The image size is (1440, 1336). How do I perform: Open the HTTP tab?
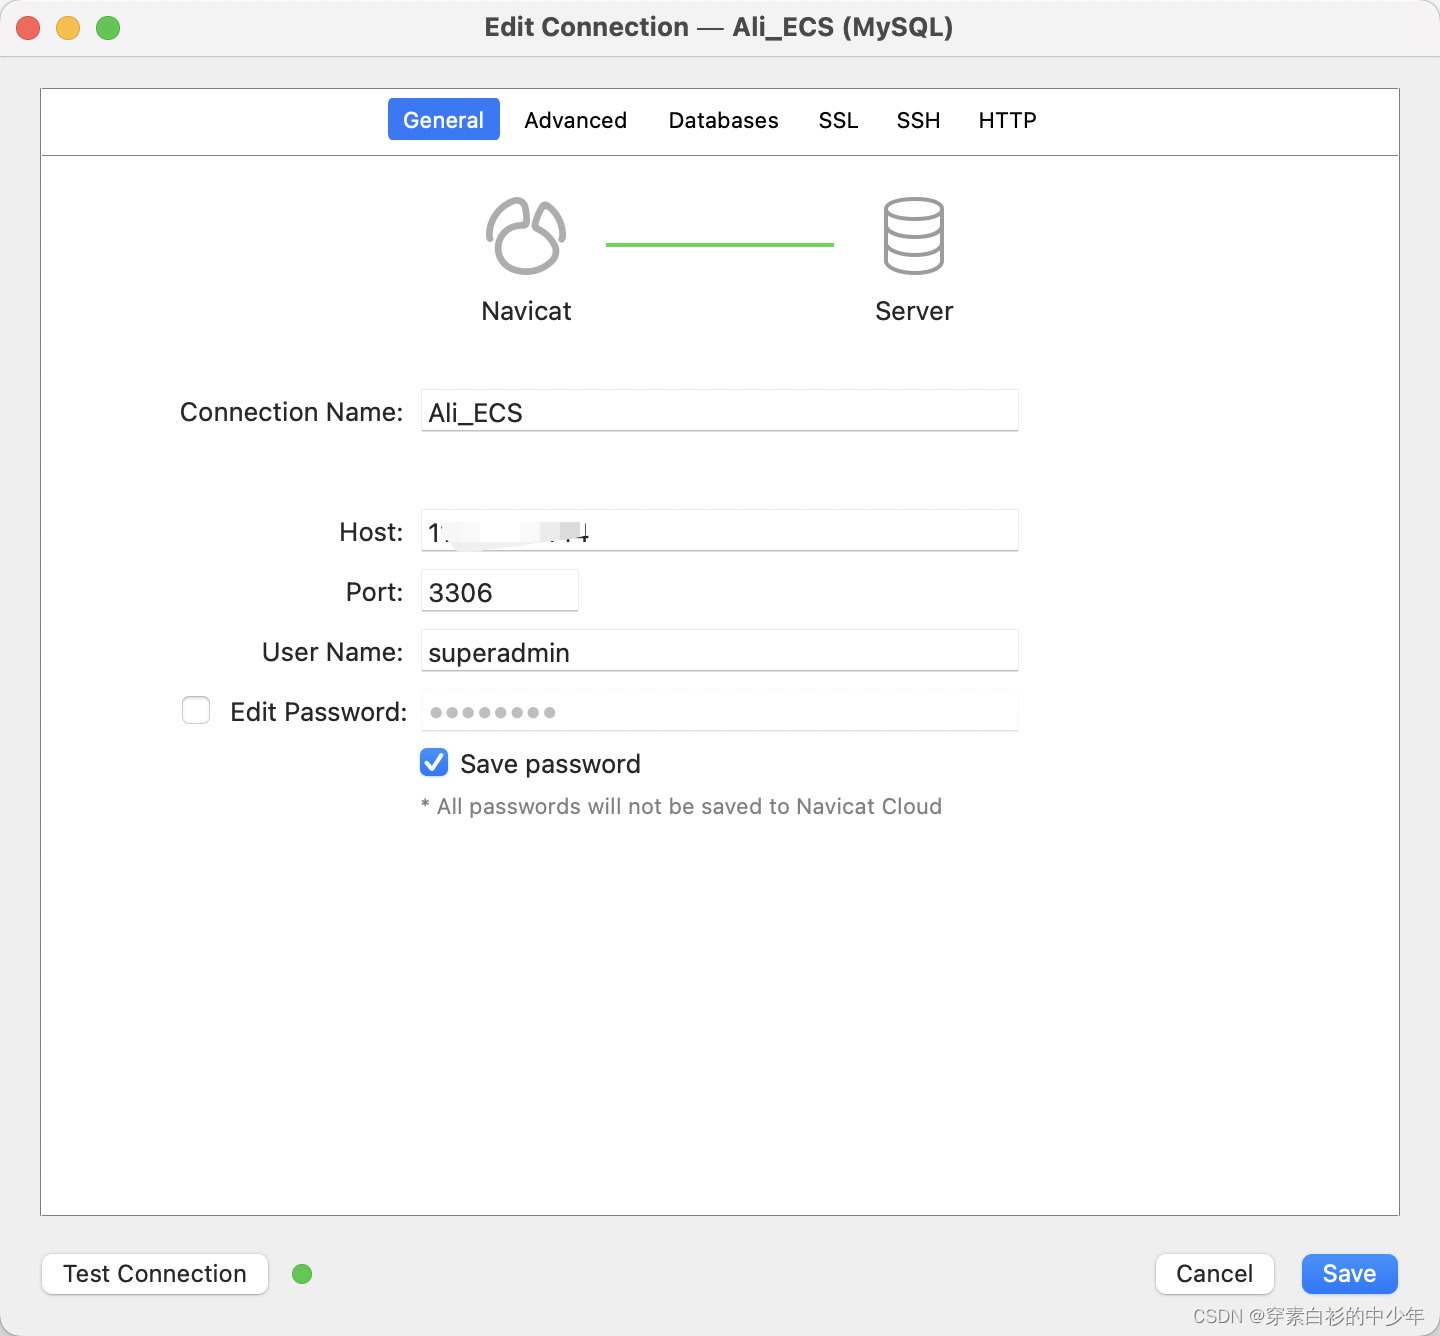(x=1008, y=120)
